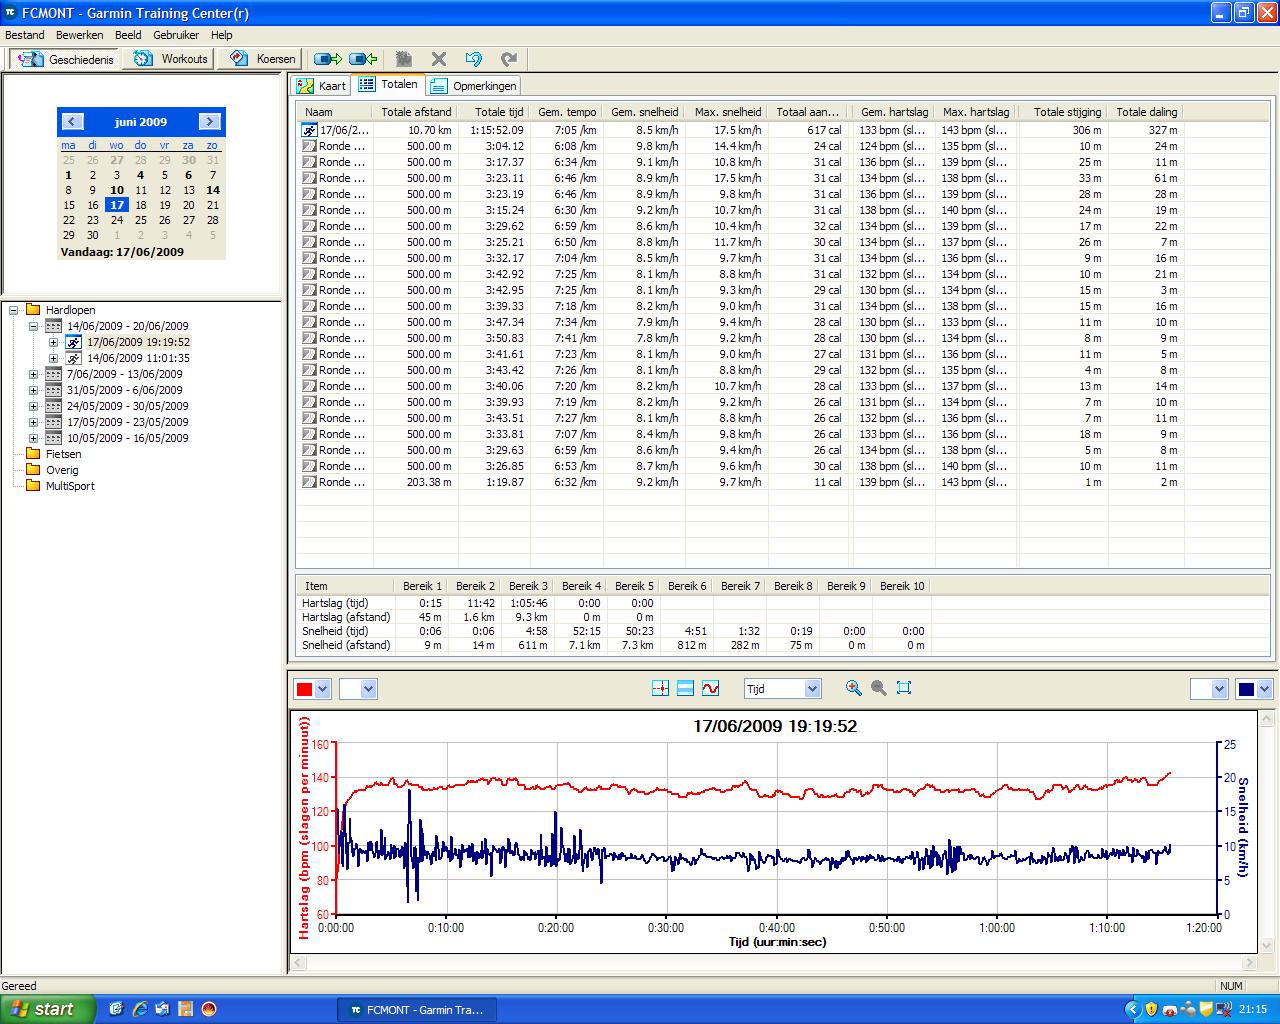This screenshot has width=1280, height=1024.
Task: Sort table by Totale stijging column
Action: click(1067, 112)
